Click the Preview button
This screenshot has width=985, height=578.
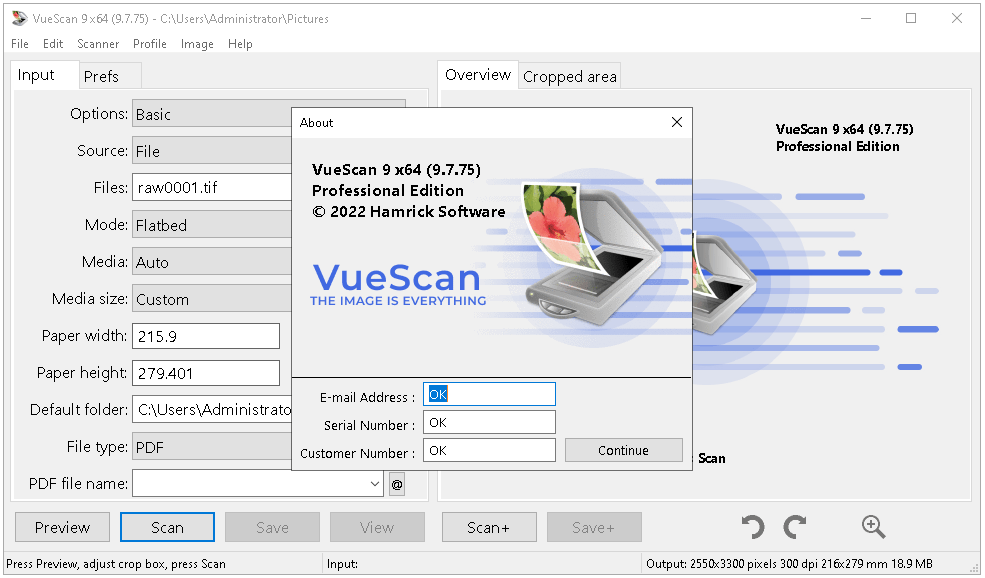click(62, 527)
